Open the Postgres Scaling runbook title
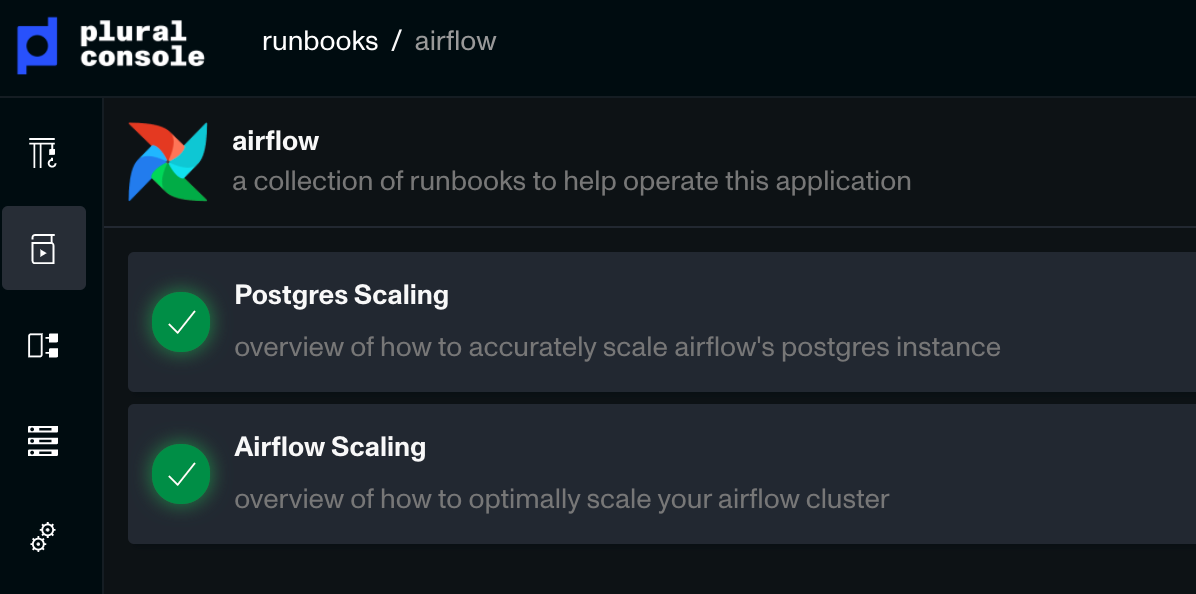This screenshot has width=1196, height=594. point(342,296)
